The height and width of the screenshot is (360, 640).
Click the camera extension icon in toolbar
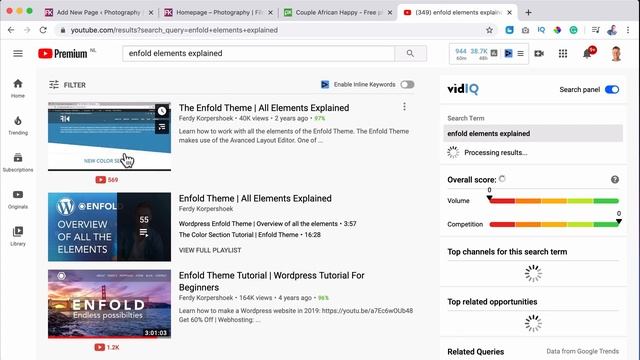tap(525, 30)
